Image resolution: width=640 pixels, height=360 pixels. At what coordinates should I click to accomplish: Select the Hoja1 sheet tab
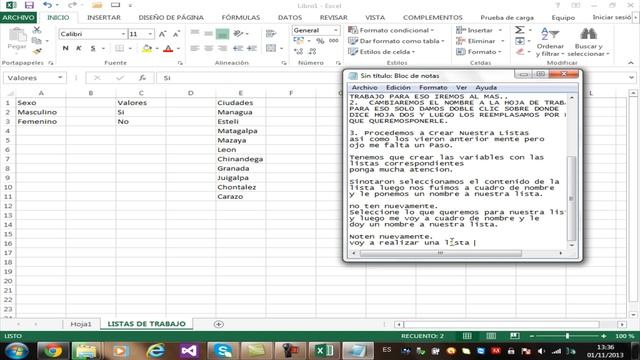pyautogui.click(x=81, y=324)
